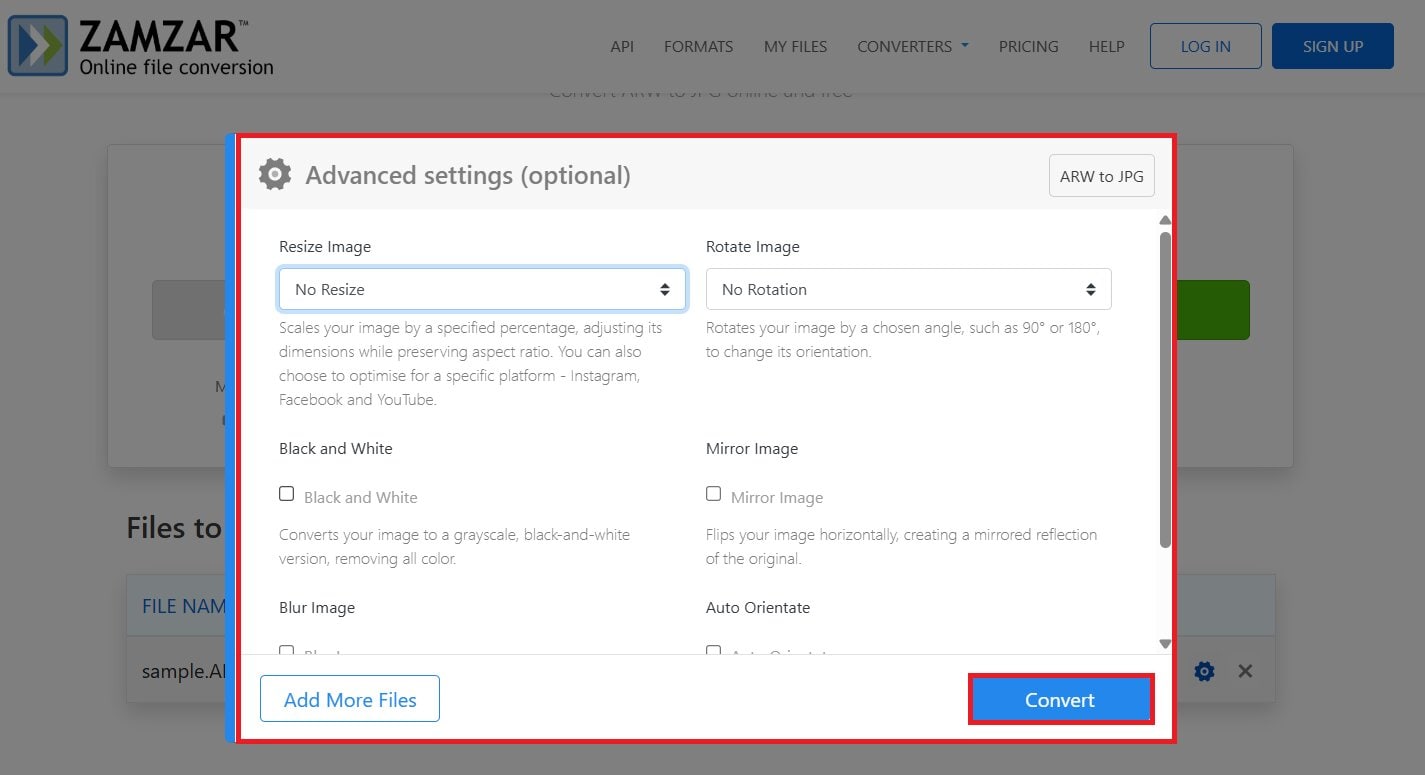Click the Zamzar logo icon
The height and width of the screenshot is (775, 1425).
tap(38, 46)
